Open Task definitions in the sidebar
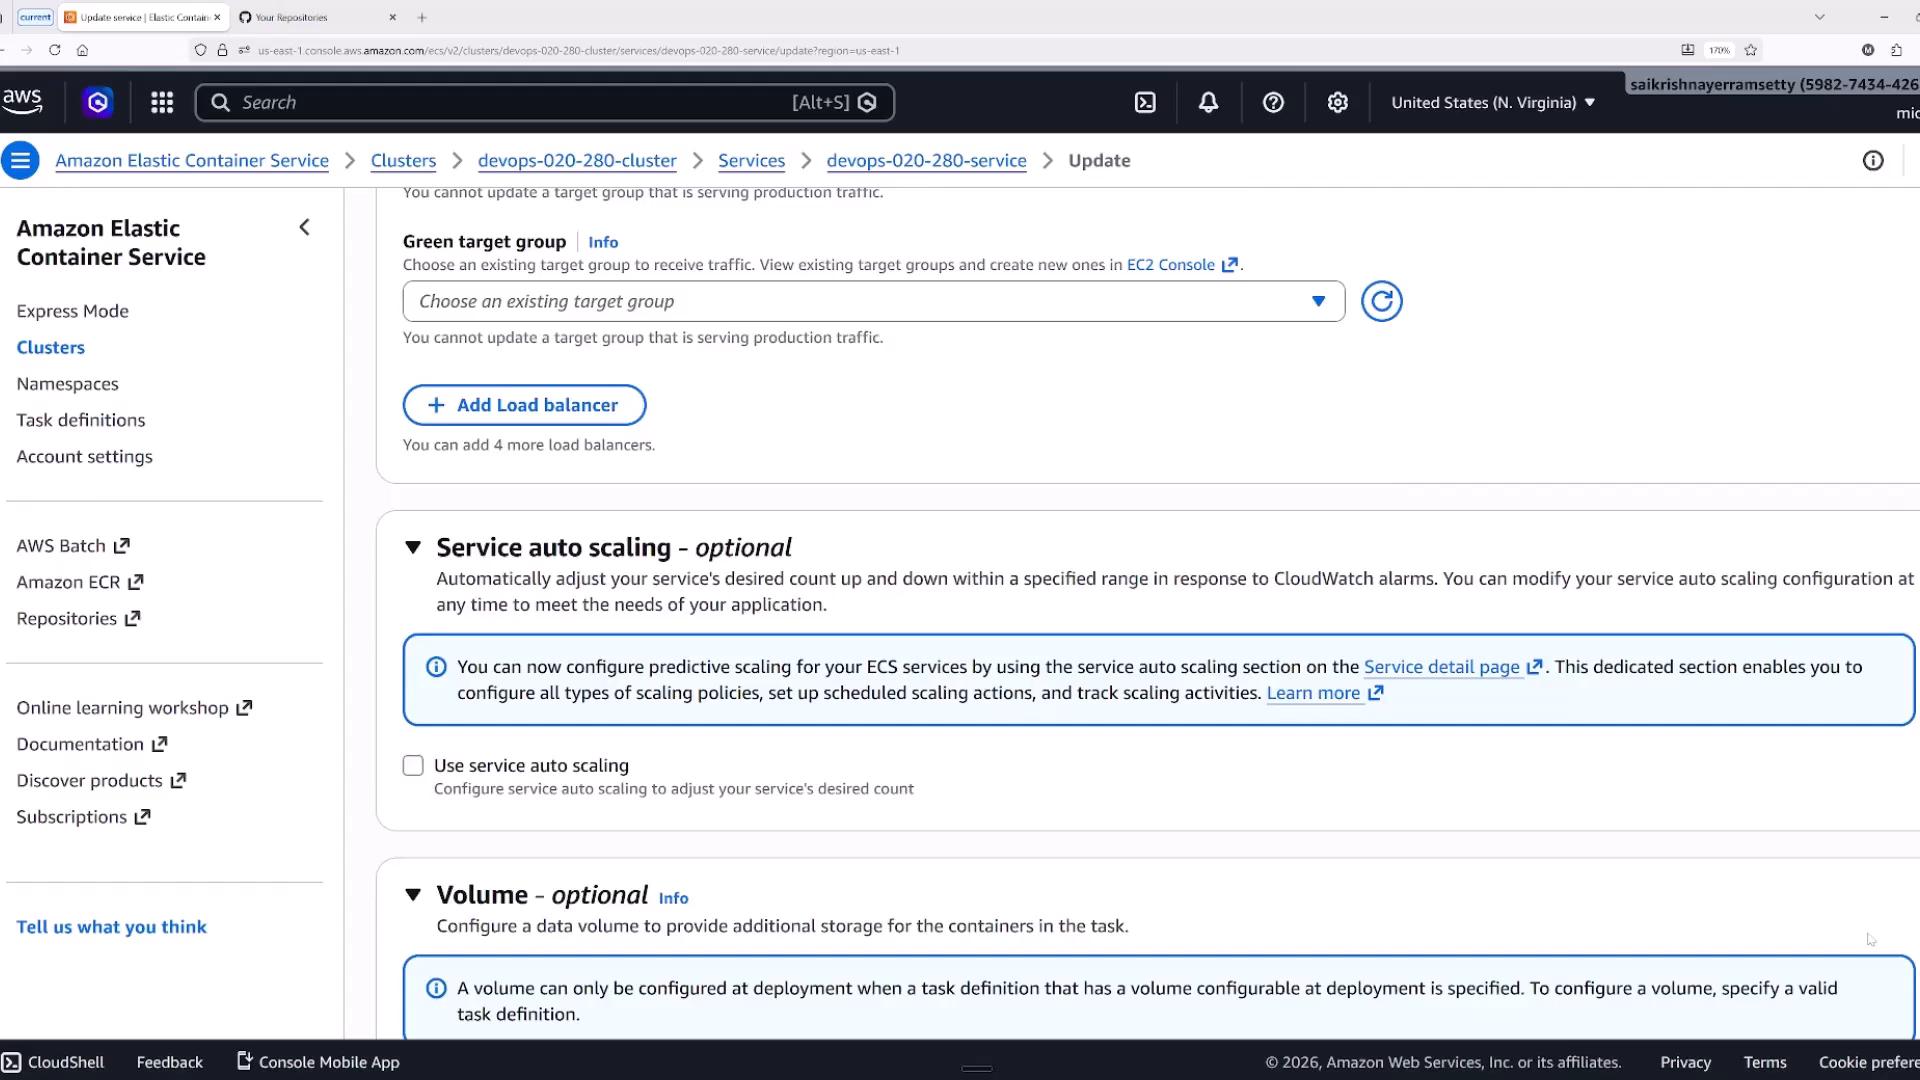 click(80, 420)
